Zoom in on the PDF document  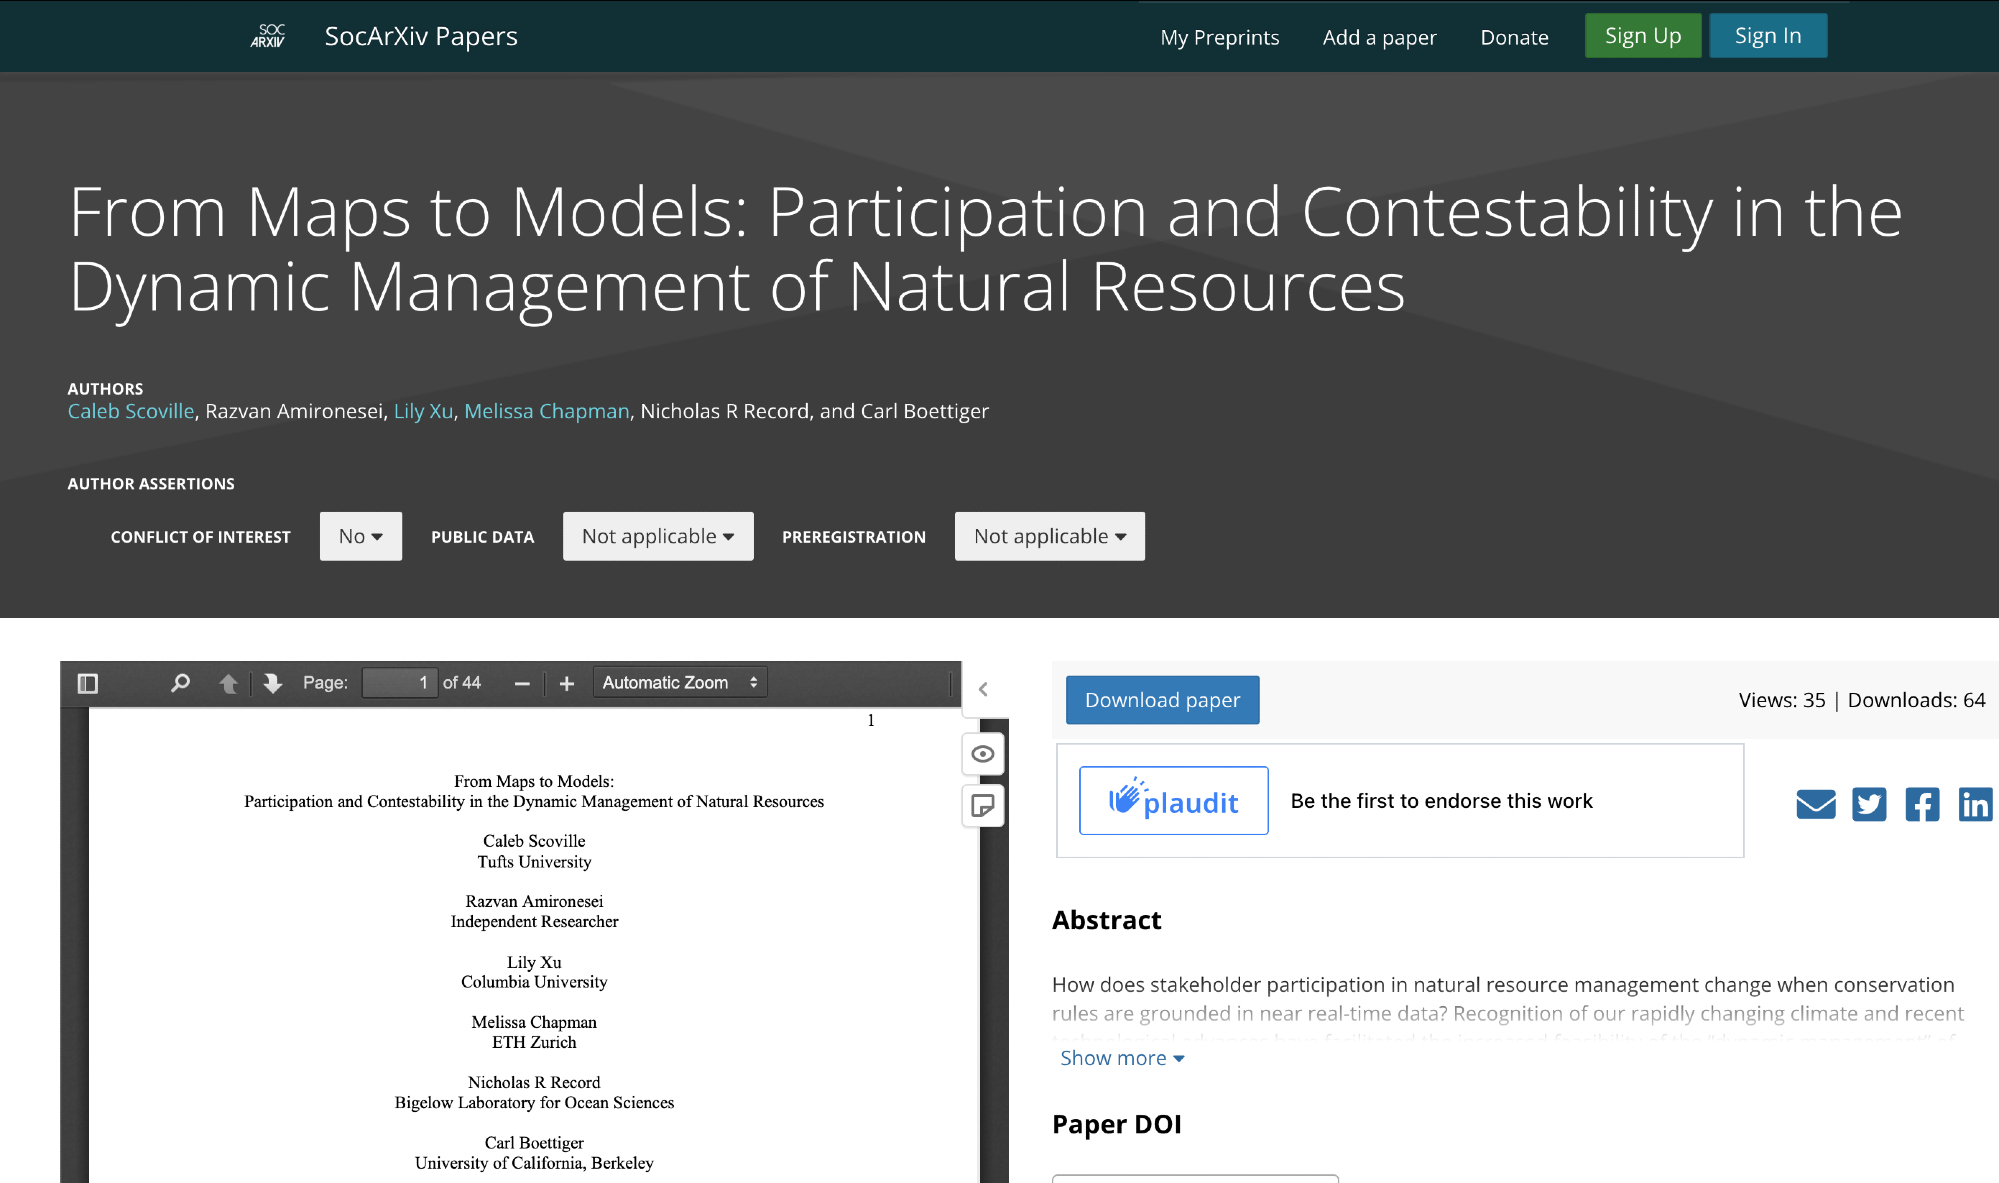point(567,683)
